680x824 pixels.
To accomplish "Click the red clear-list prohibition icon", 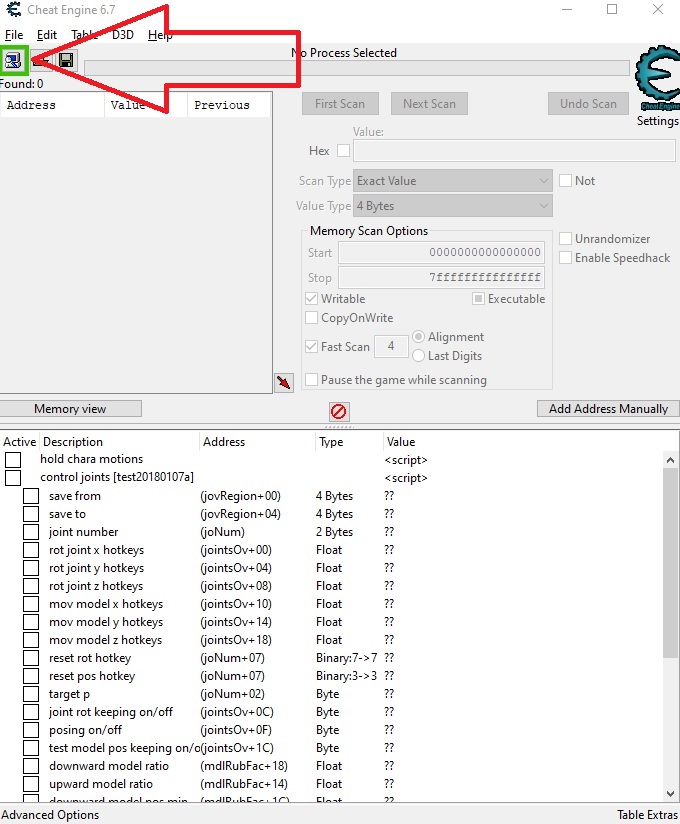I will coord(339,411).
